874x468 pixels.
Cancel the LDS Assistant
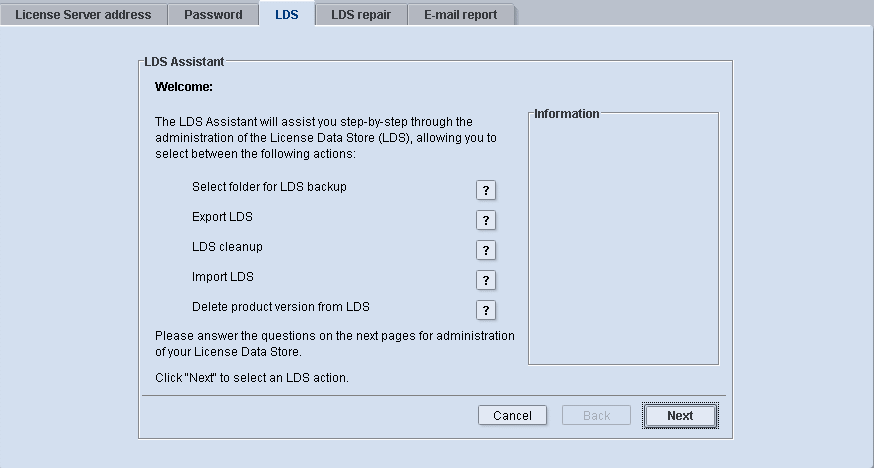[512, 416]
